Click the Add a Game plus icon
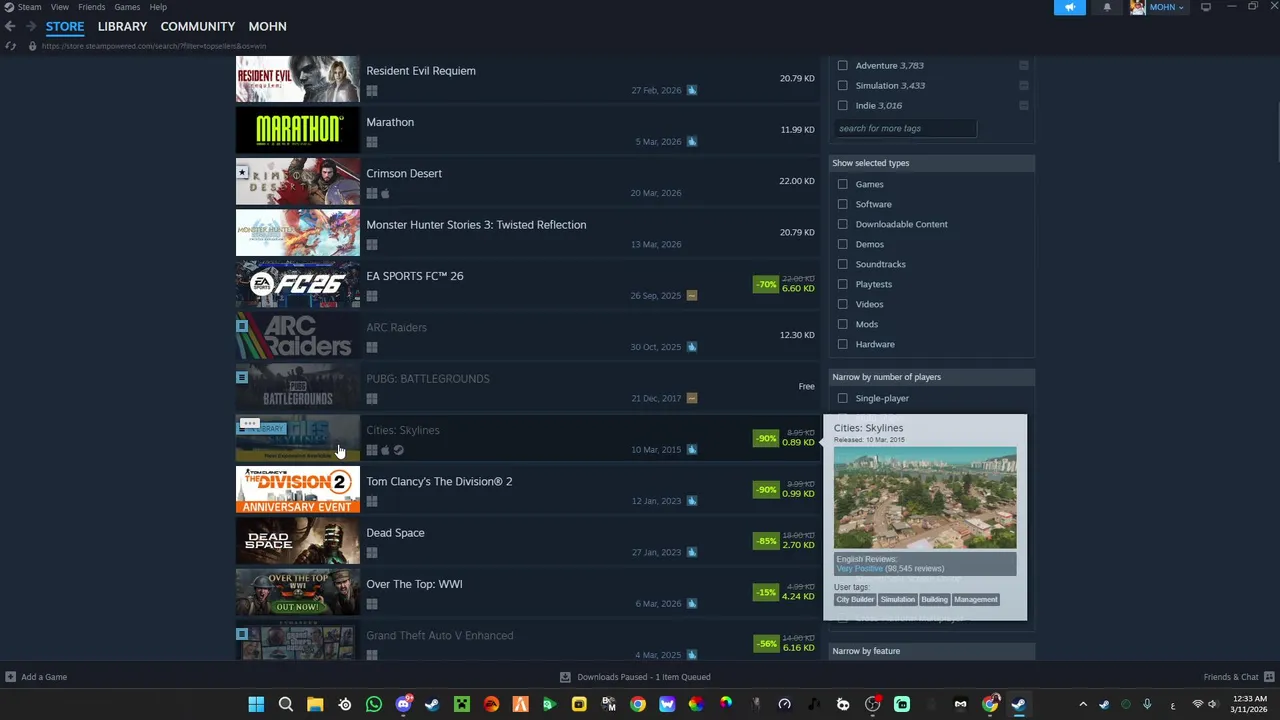 (10, 677)
